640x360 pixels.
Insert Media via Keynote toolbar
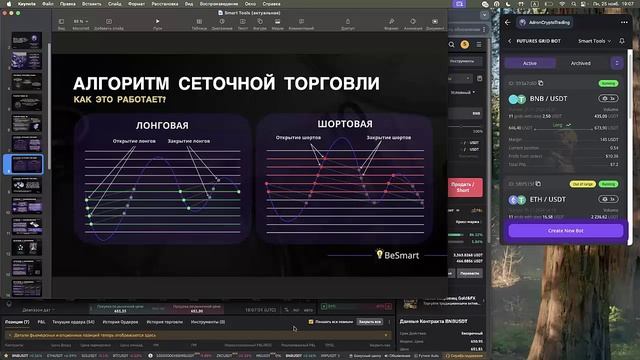coord(278,21)
